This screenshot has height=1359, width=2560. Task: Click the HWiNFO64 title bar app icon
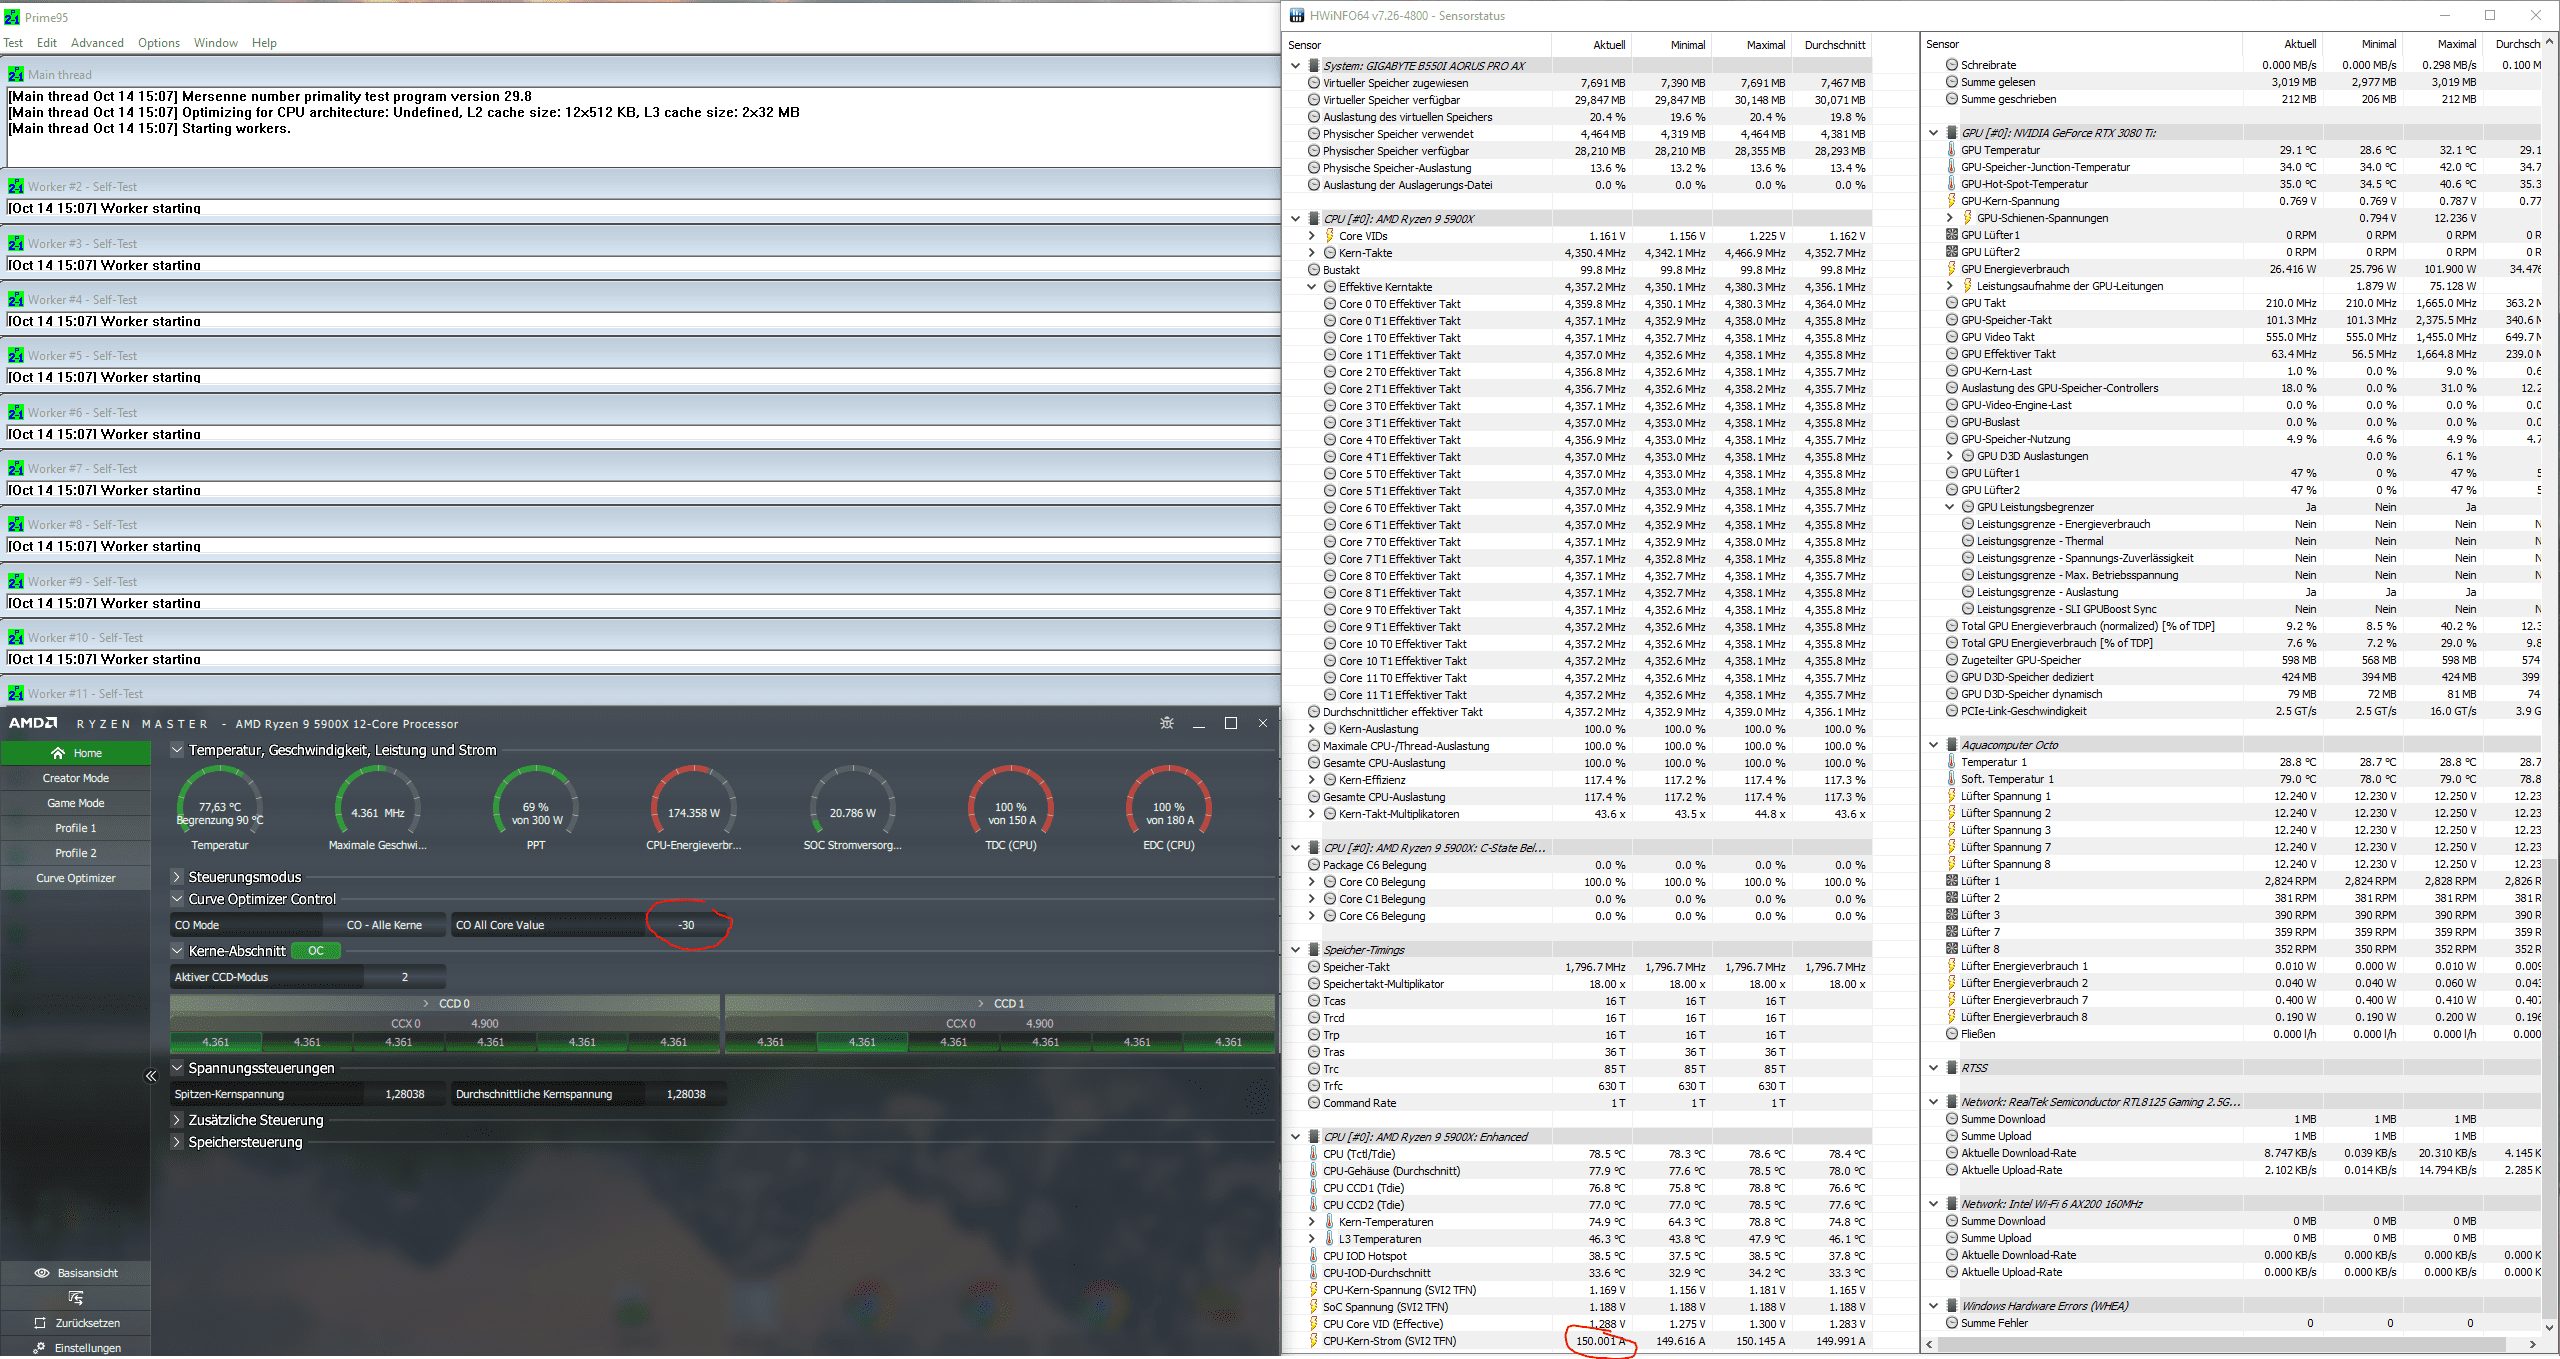coord(1296,15)
